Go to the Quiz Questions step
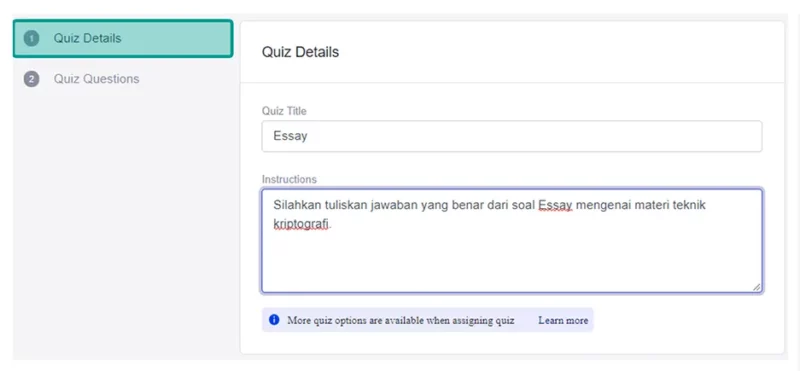Screen dimensions: 800x371 [96, 79]
